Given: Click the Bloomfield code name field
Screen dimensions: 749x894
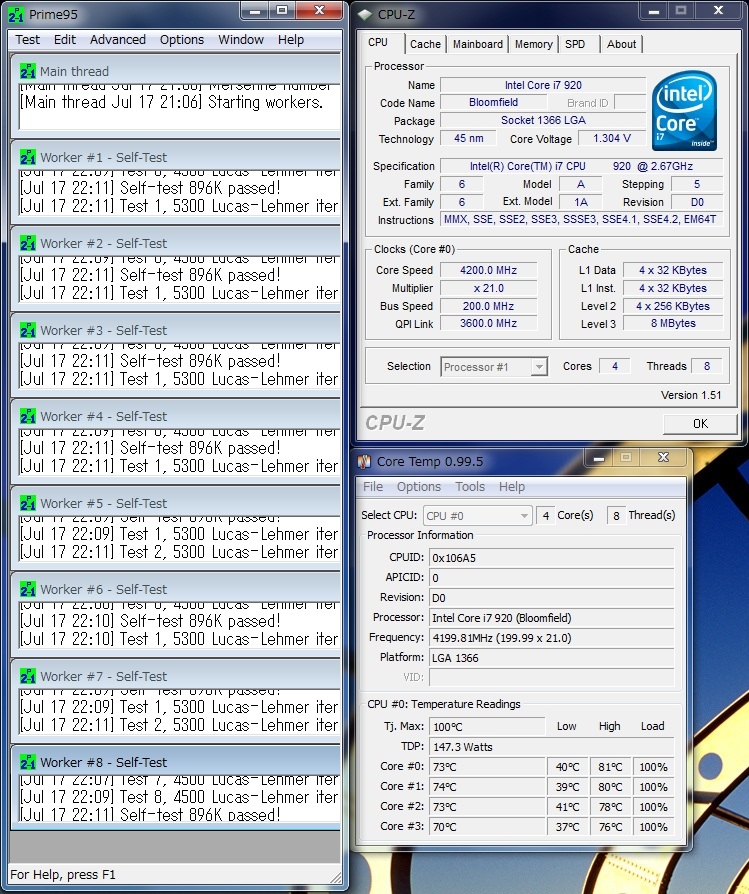Looking at the screenshot, I should click(494, 103).
